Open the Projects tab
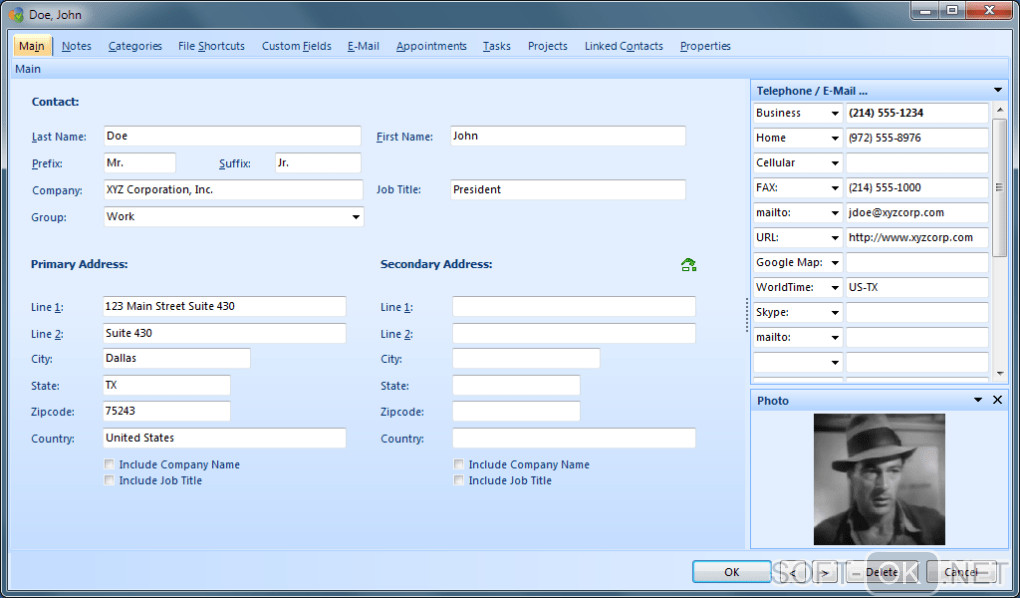1020x598 pixels. pos(547,46)
